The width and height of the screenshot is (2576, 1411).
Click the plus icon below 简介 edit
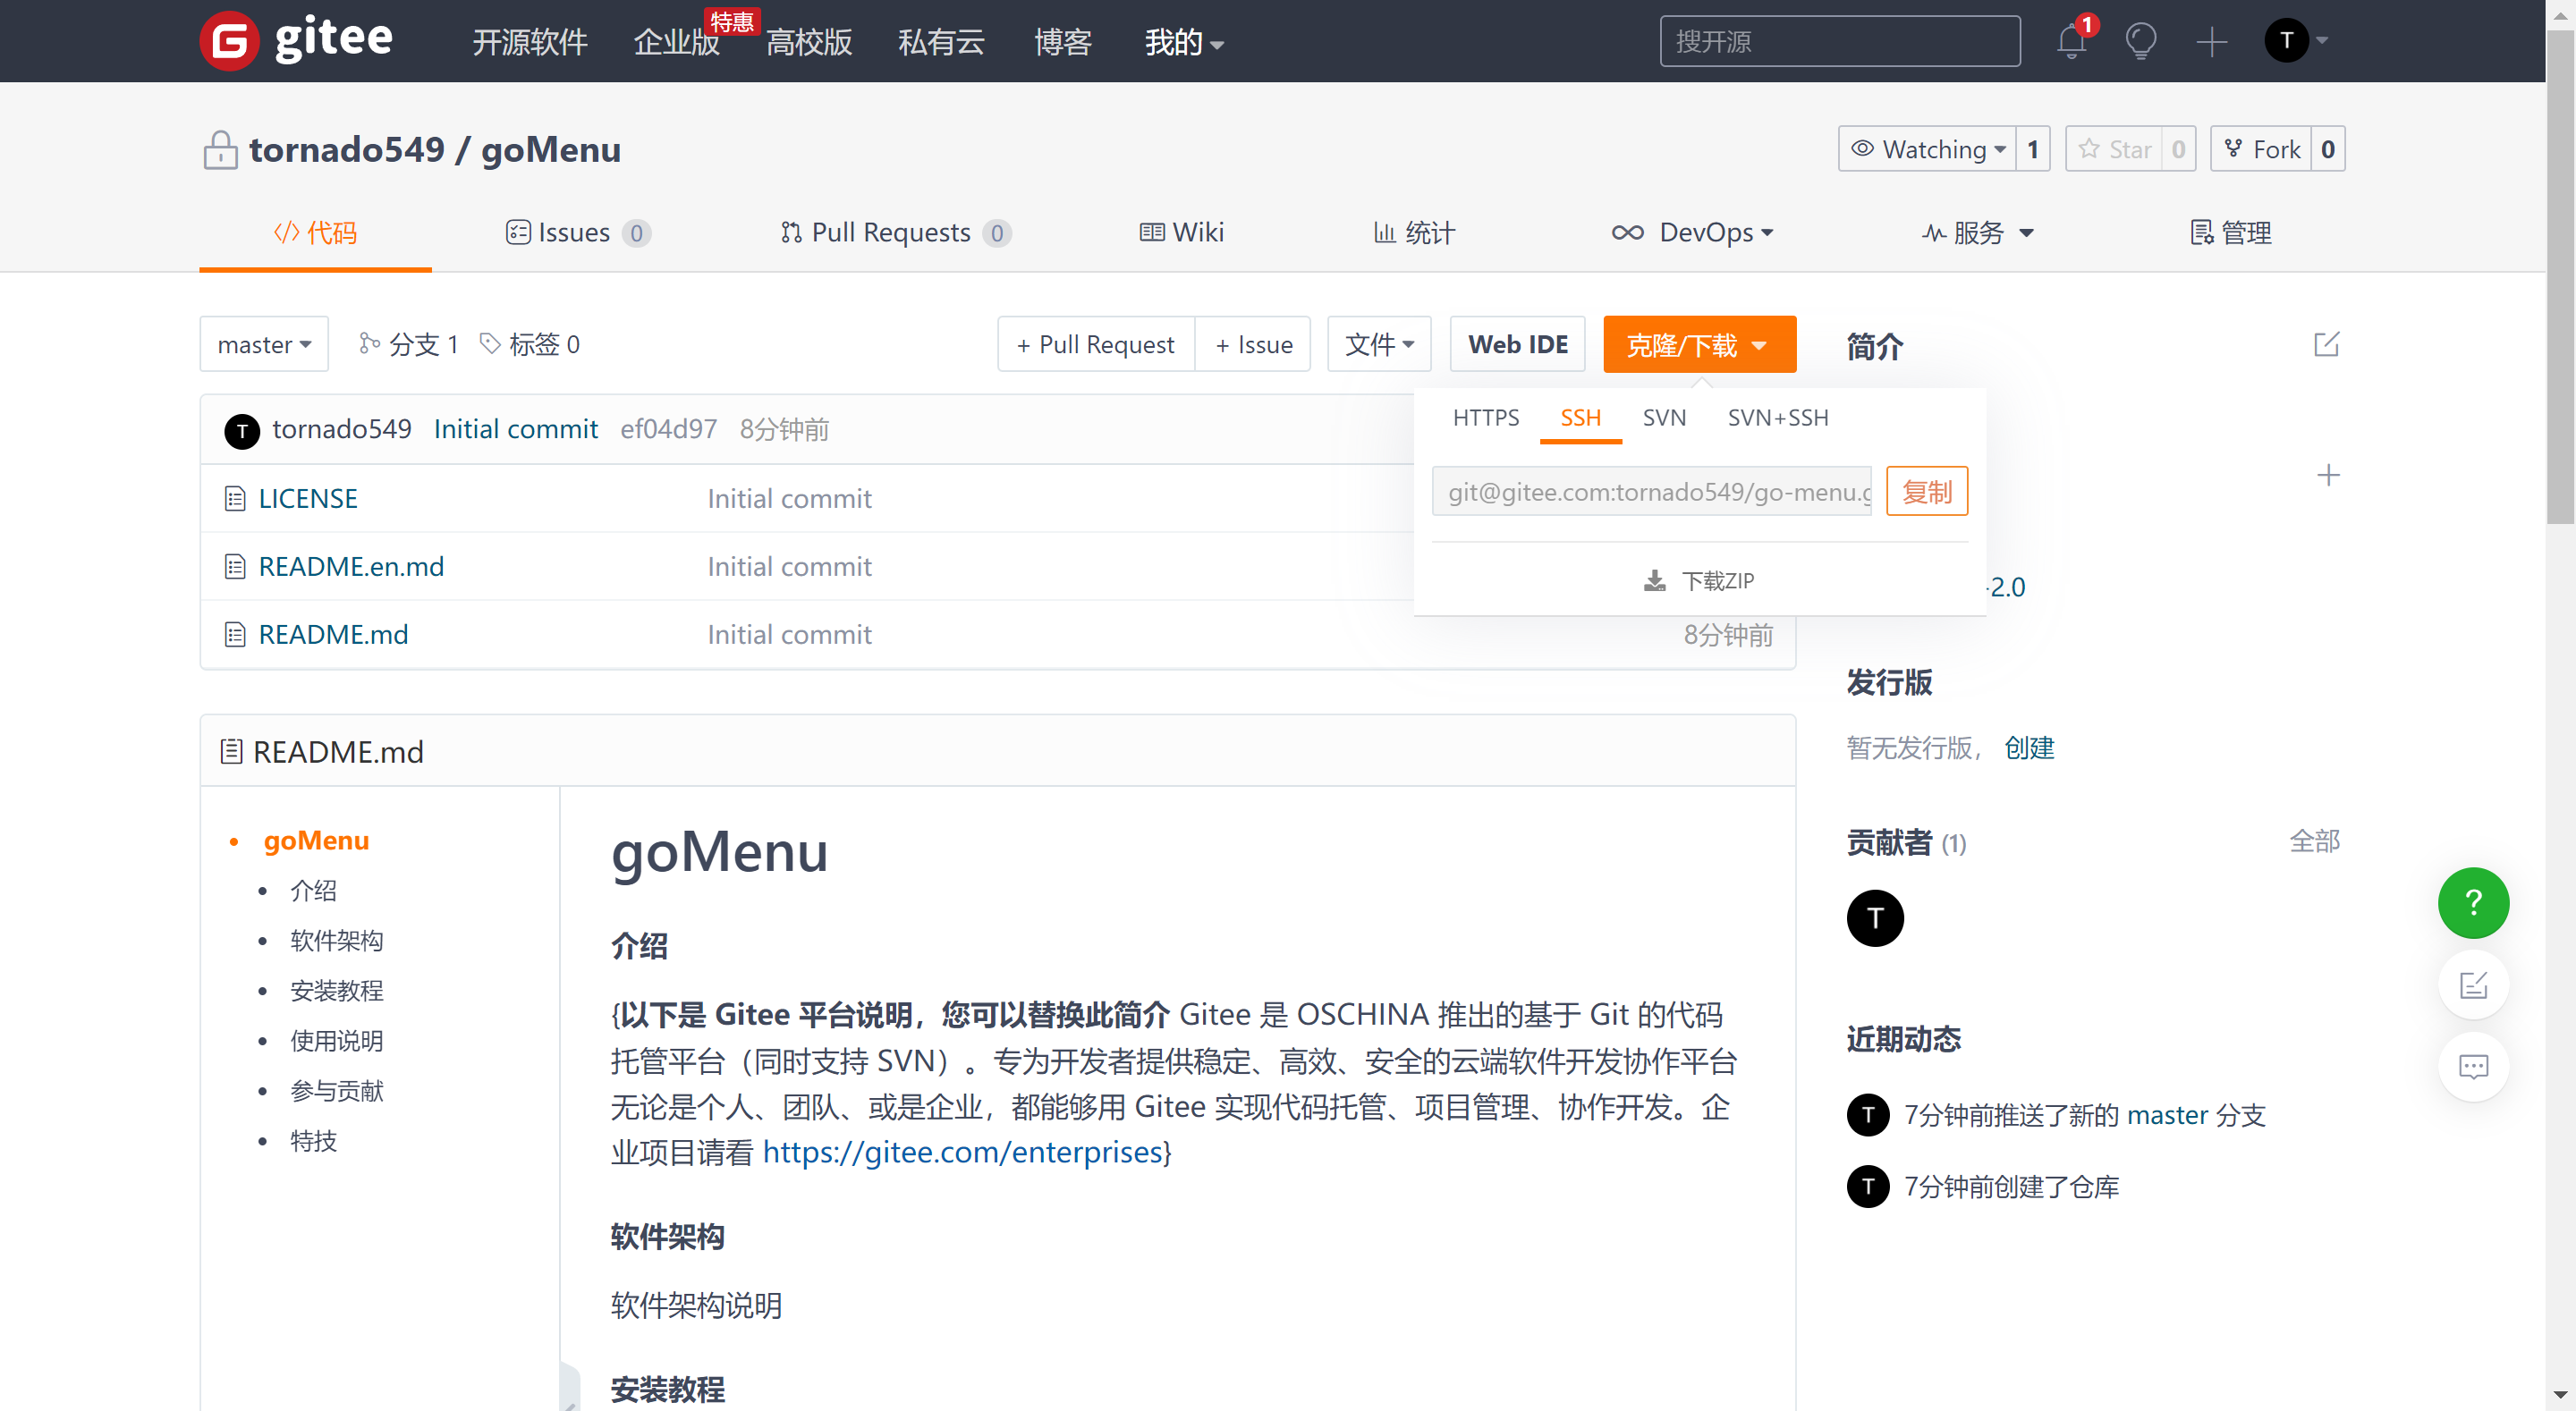point(2328,475)
